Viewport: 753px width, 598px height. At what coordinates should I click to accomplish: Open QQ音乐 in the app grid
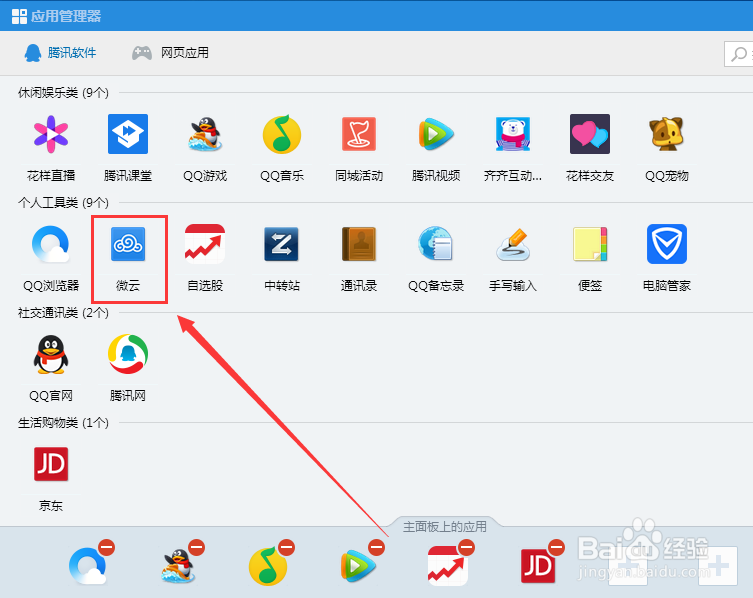tap(282, 134)
